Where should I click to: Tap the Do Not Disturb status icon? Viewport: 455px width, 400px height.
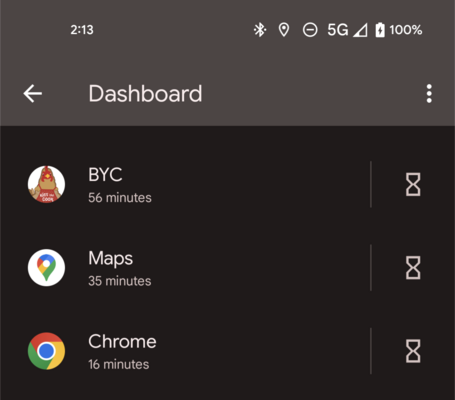coord(310,30)
